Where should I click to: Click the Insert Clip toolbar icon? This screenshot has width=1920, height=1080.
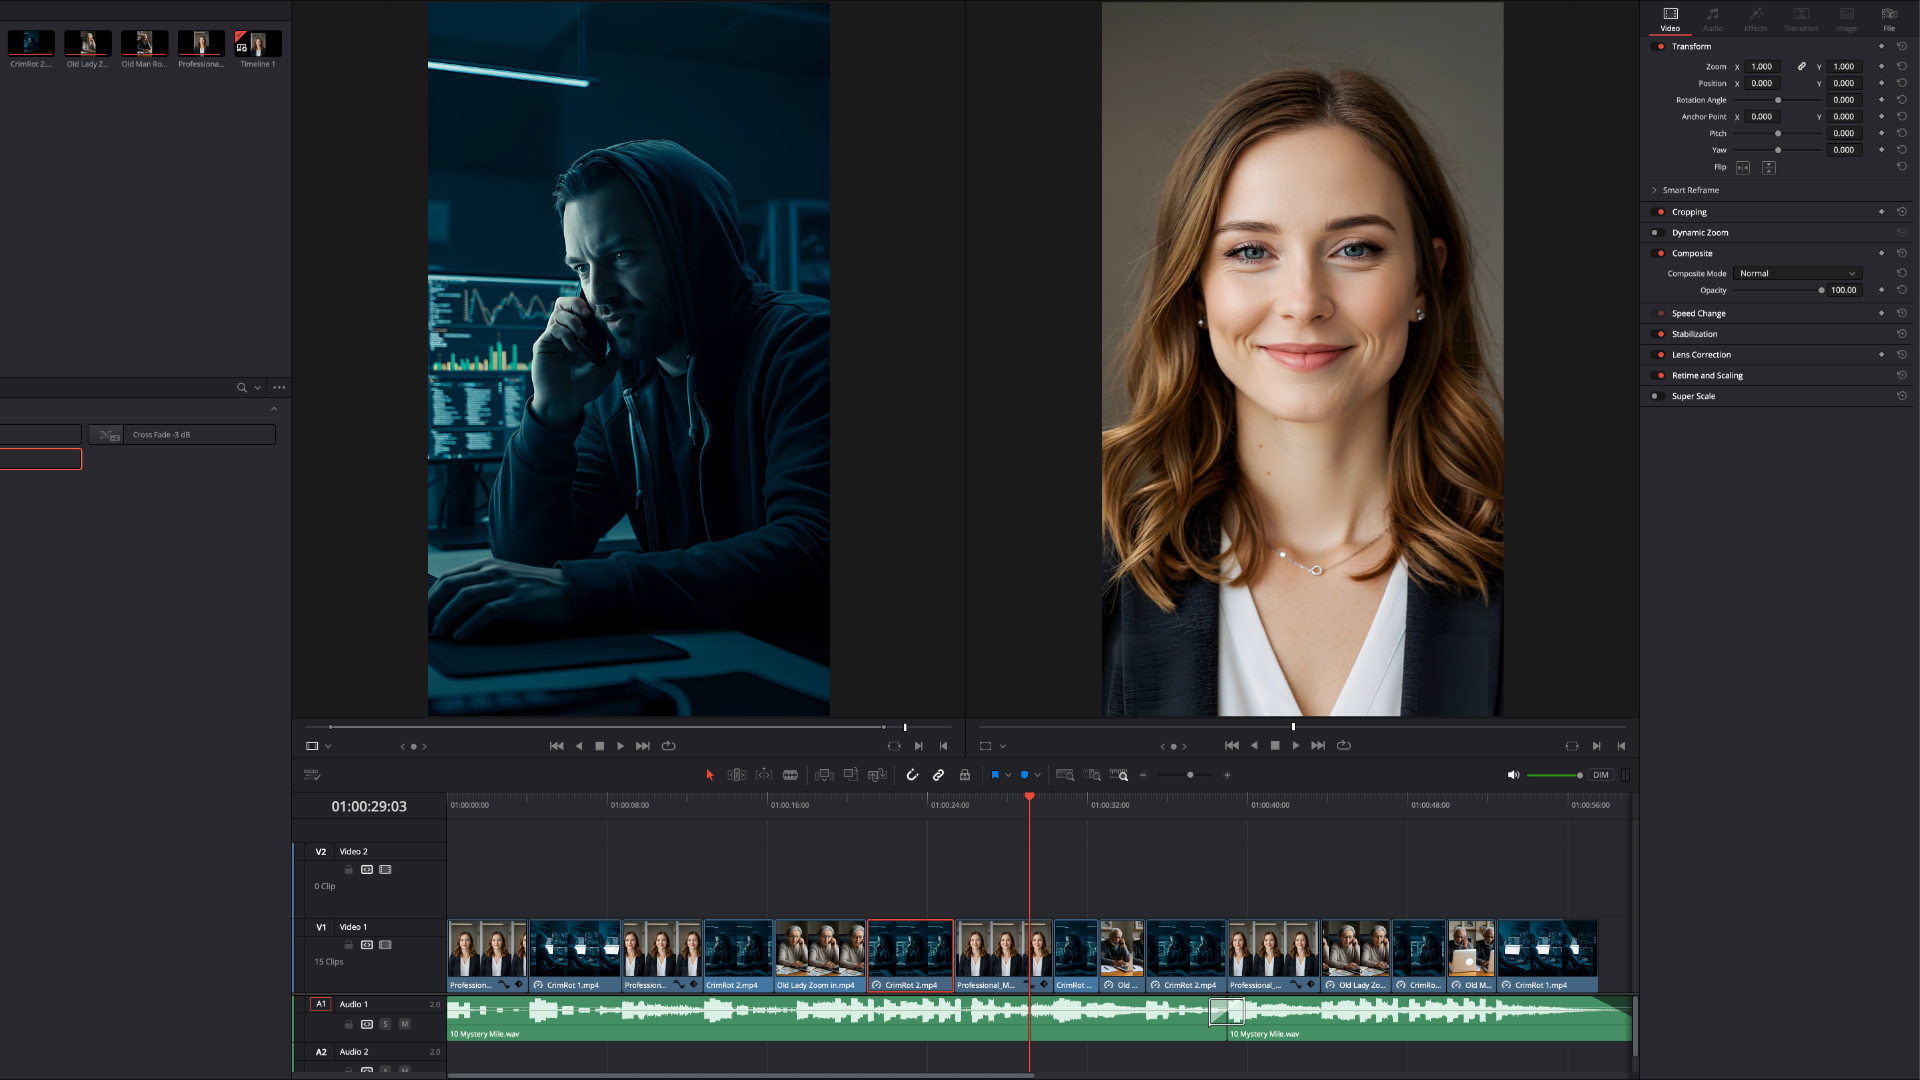click(824, 775)
